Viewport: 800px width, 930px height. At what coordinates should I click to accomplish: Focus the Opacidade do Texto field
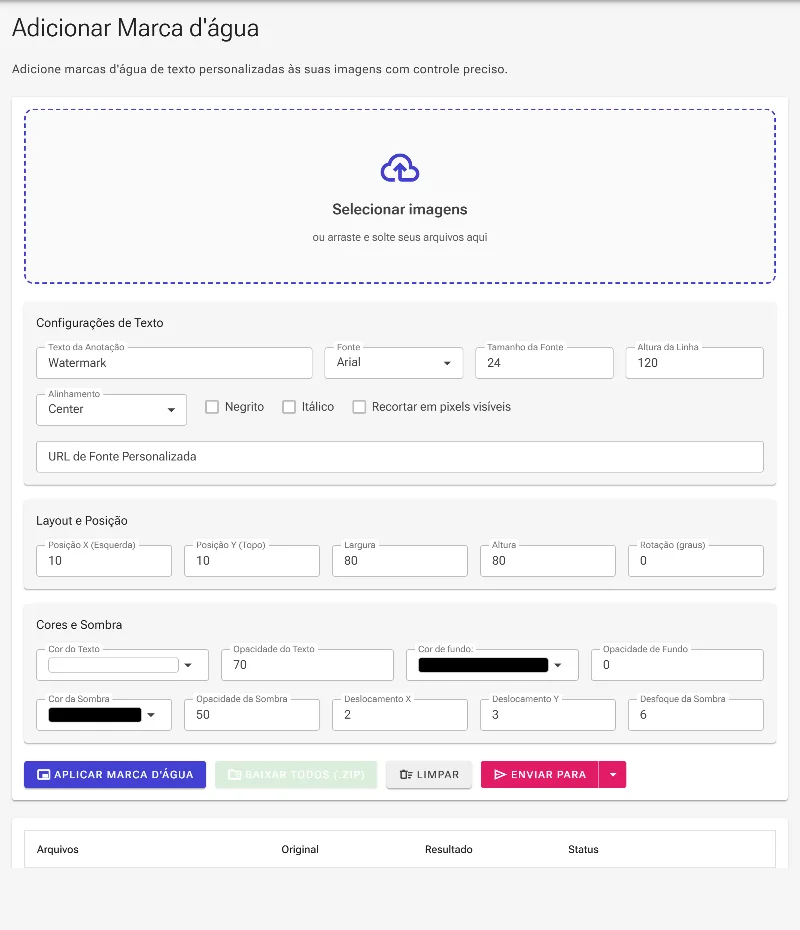coord(307,665)
